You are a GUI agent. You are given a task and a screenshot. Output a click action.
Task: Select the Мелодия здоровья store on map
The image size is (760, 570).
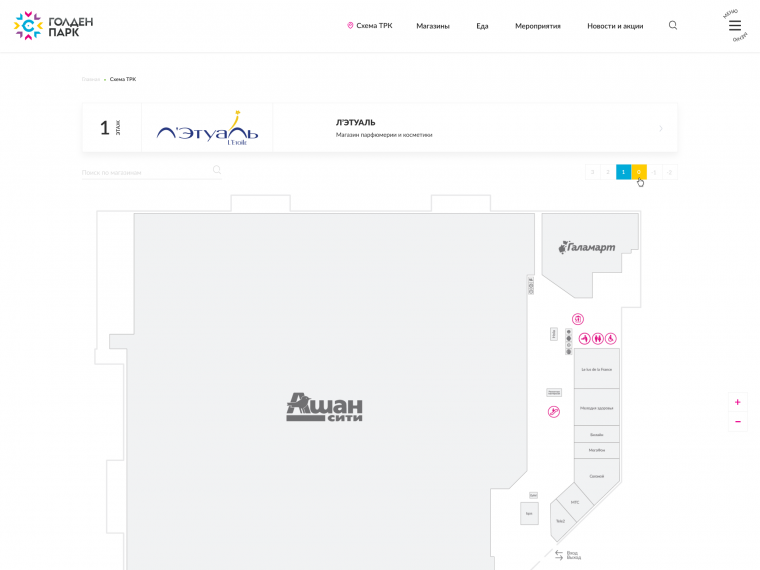click(x=597, y=408)
